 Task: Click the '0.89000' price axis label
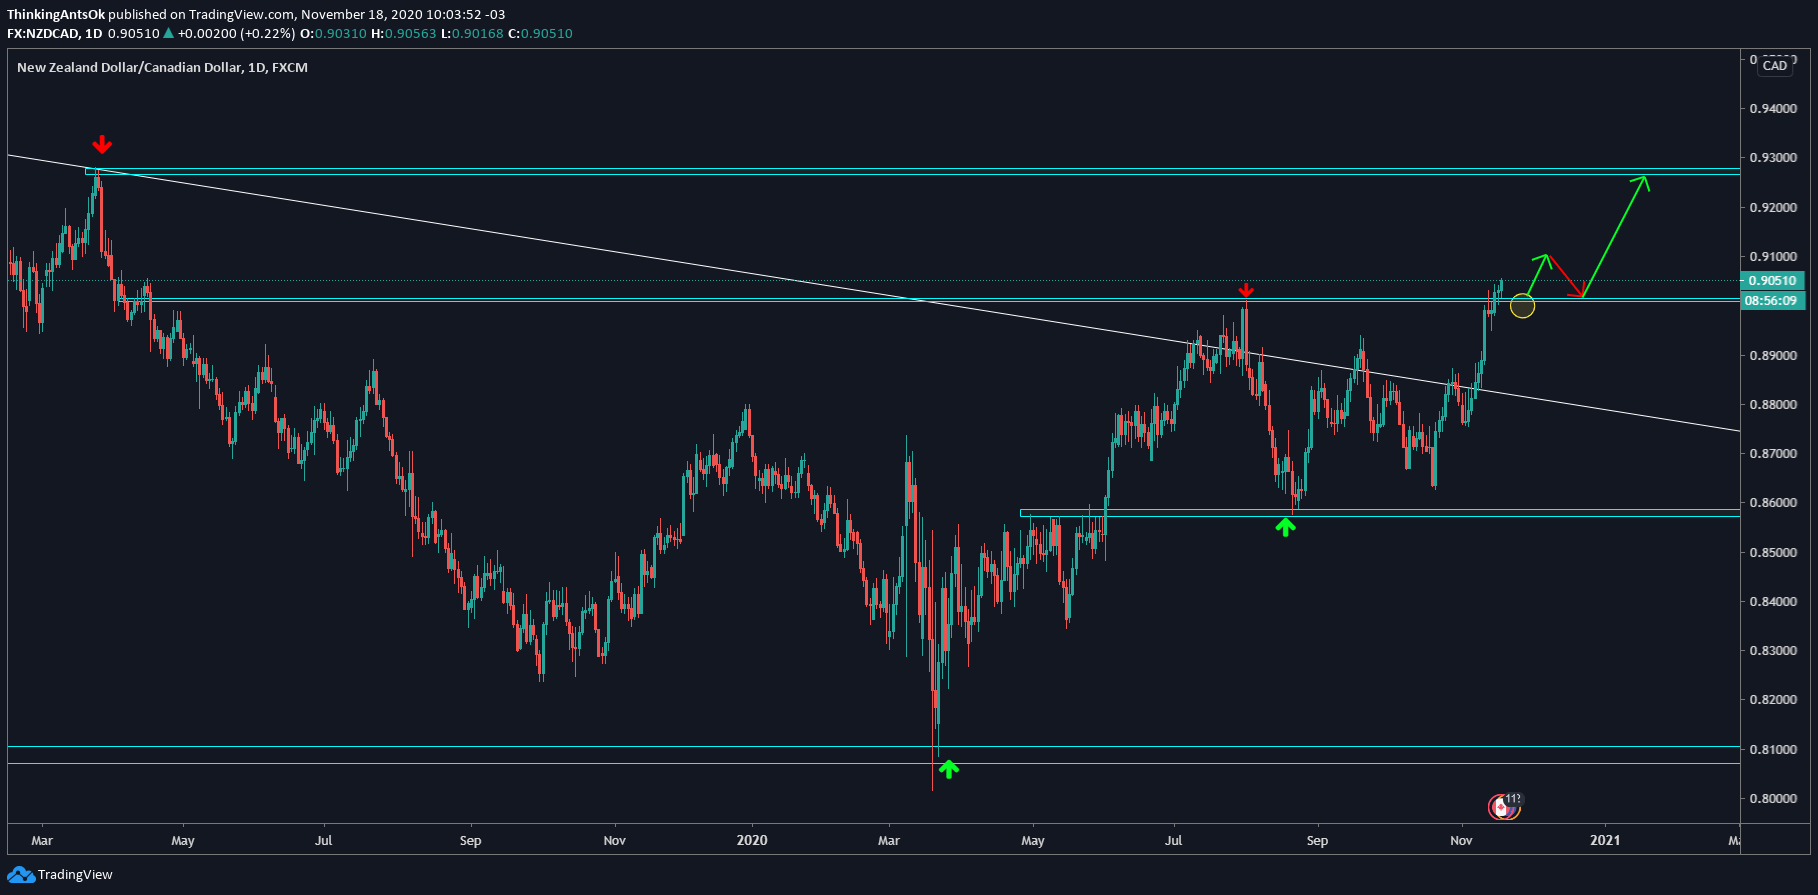1773,355
